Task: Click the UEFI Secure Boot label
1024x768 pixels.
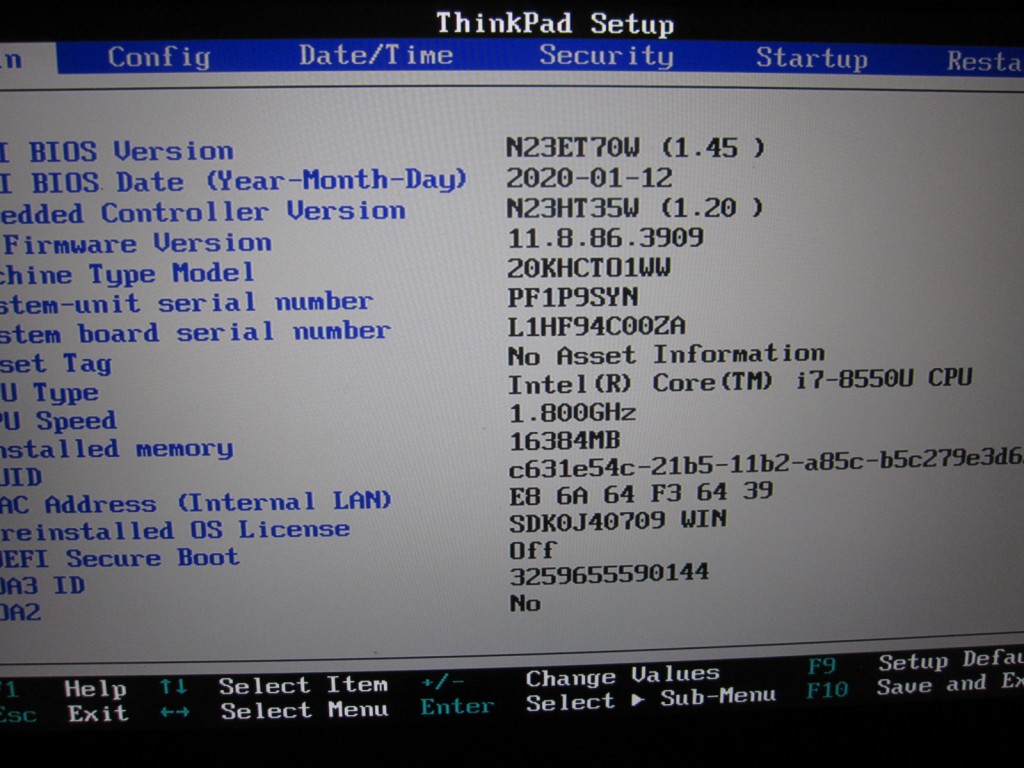Action: [120, 558]
